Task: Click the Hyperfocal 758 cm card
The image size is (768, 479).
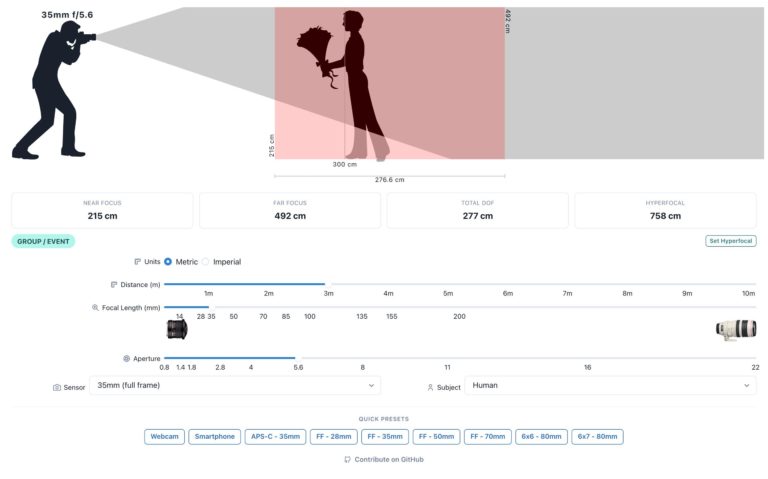Action: coord(665,211)
